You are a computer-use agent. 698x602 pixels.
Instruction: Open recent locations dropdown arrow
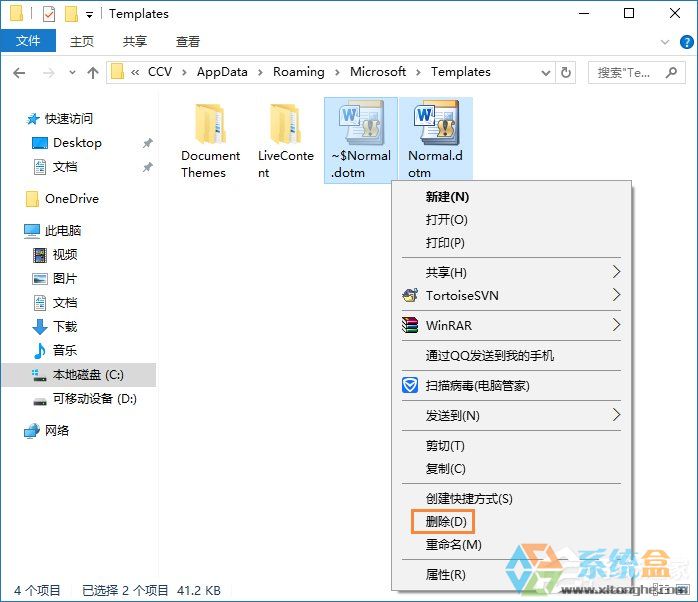coord(72,73)
